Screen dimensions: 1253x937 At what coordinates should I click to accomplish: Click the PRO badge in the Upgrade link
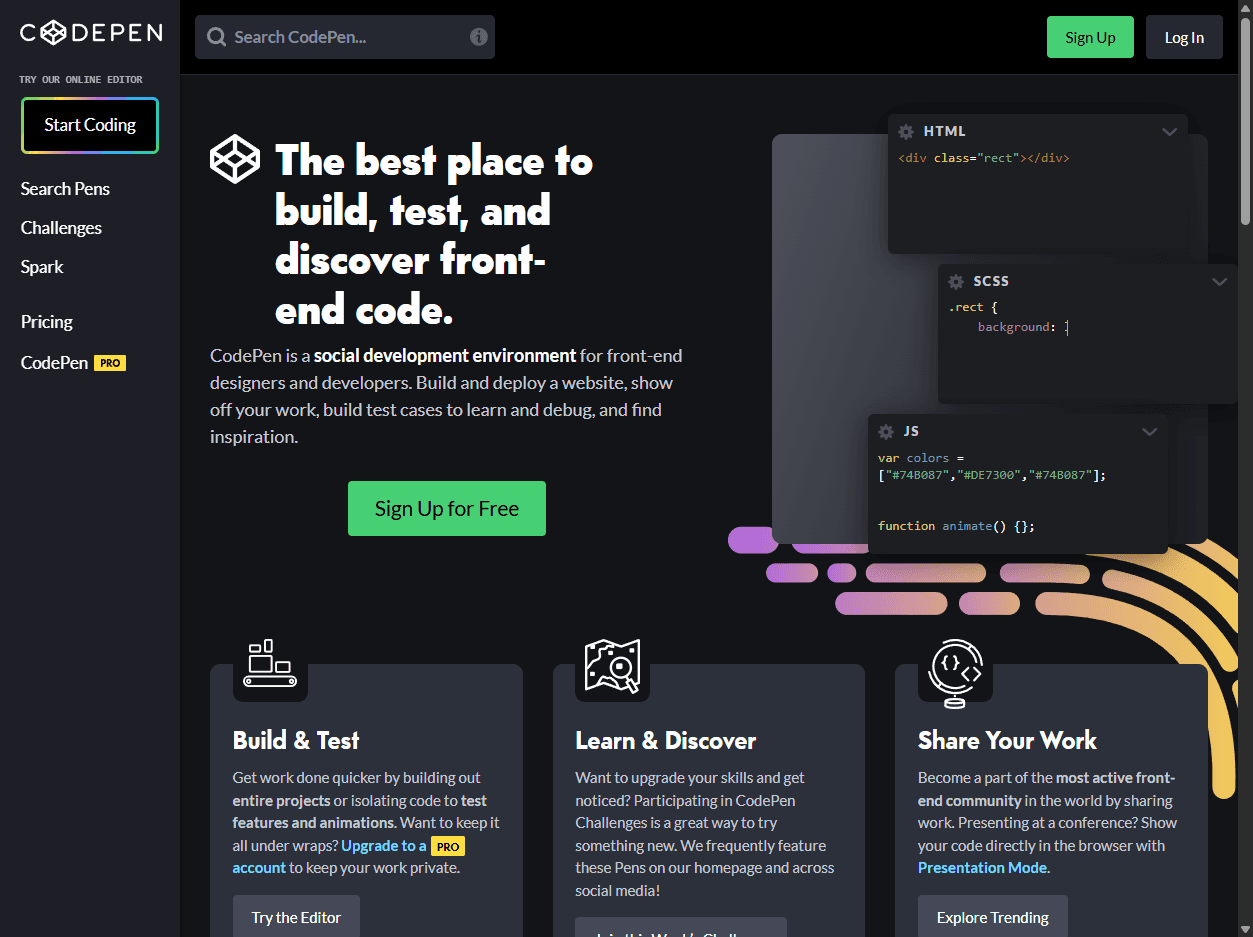(448, 846)
